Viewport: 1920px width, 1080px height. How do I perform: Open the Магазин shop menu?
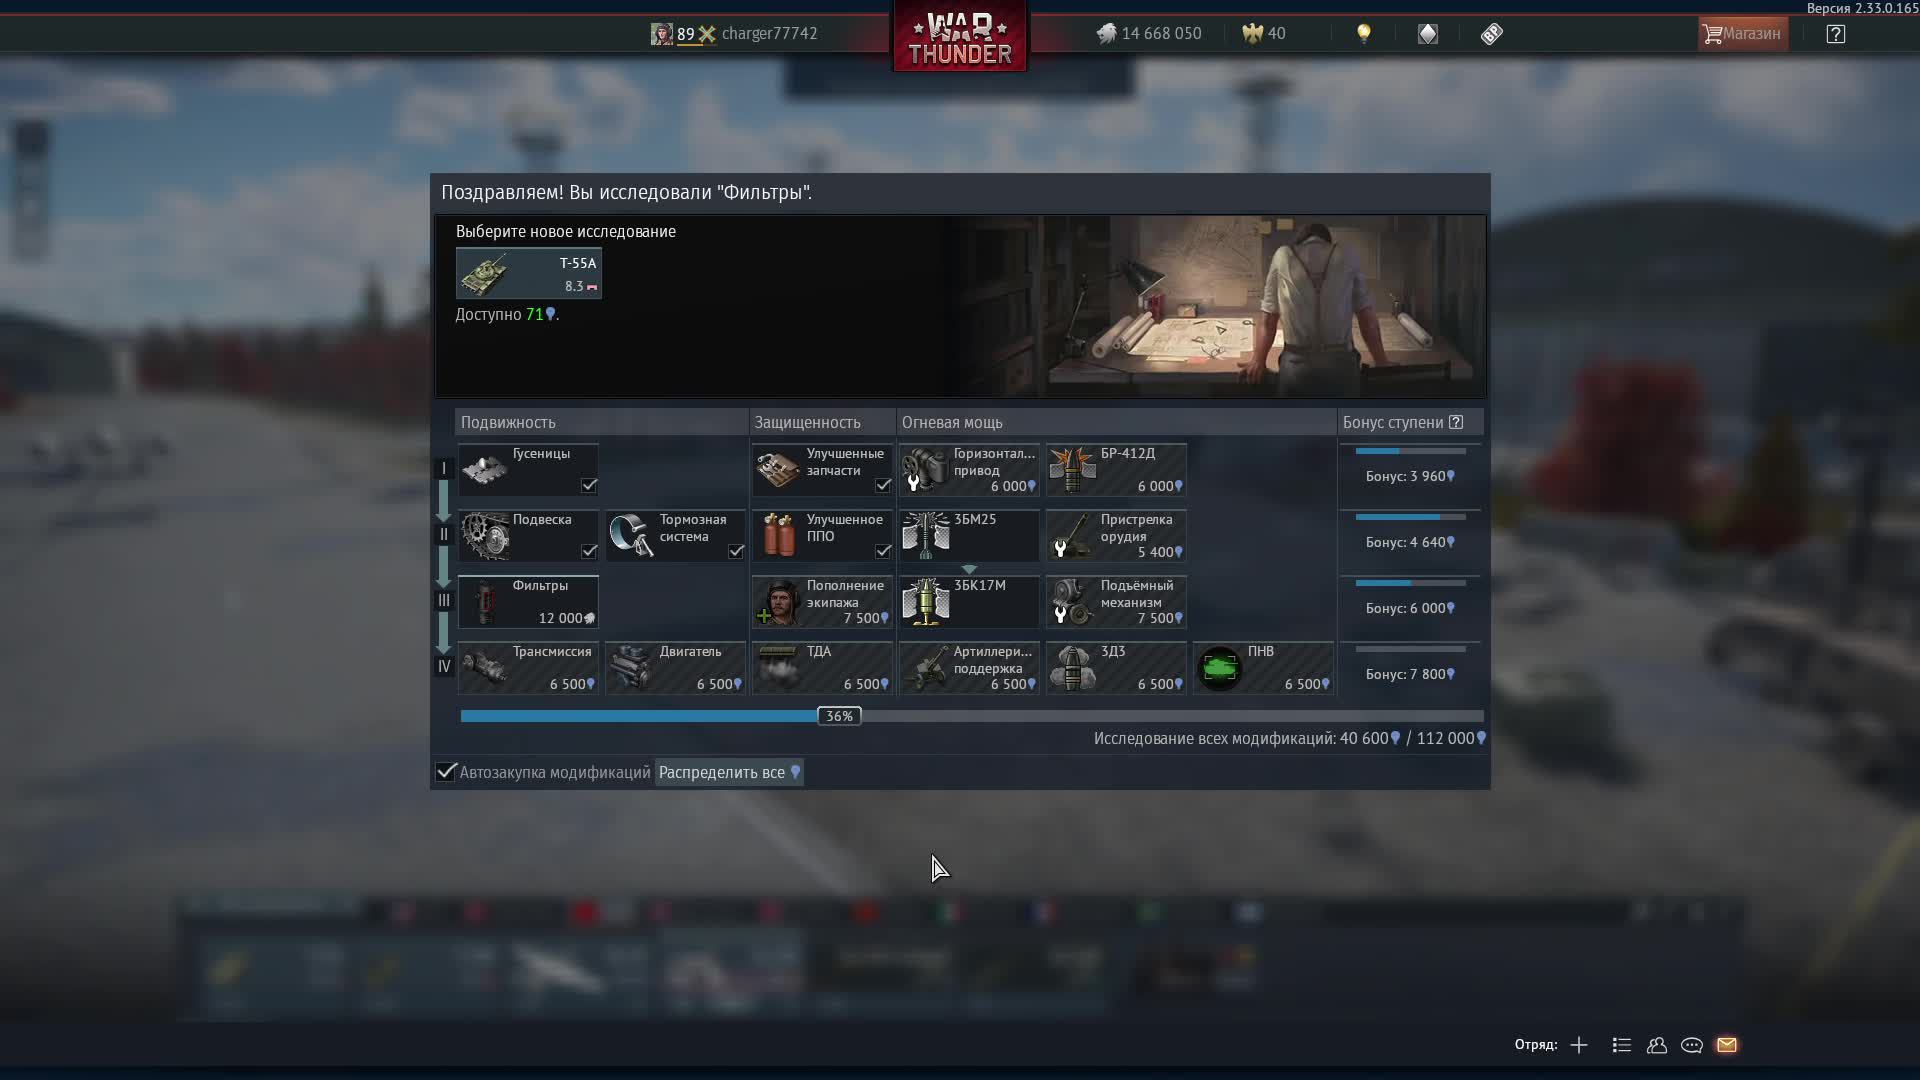tap(1742, 34)
